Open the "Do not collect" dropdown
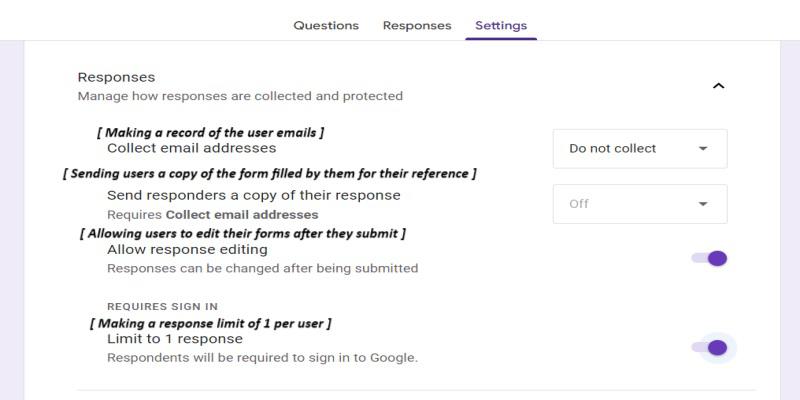Viewport: 800px width, 400px height. coord(639,148)
